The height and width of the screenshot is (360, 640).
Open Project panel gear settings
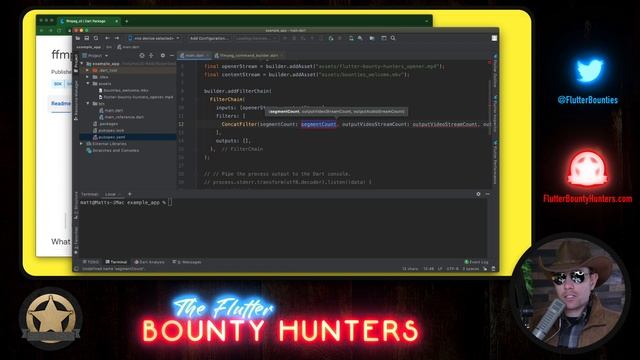[x=162, y=56]
